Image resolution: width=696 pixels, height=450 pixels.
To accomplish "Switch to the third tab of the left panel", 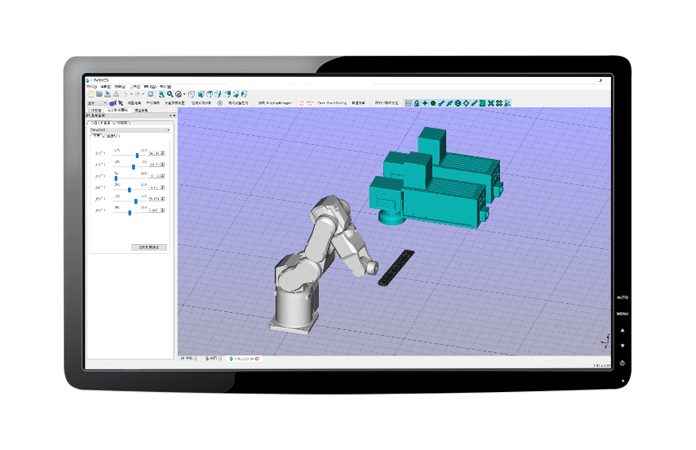I will tap(141, 110).
